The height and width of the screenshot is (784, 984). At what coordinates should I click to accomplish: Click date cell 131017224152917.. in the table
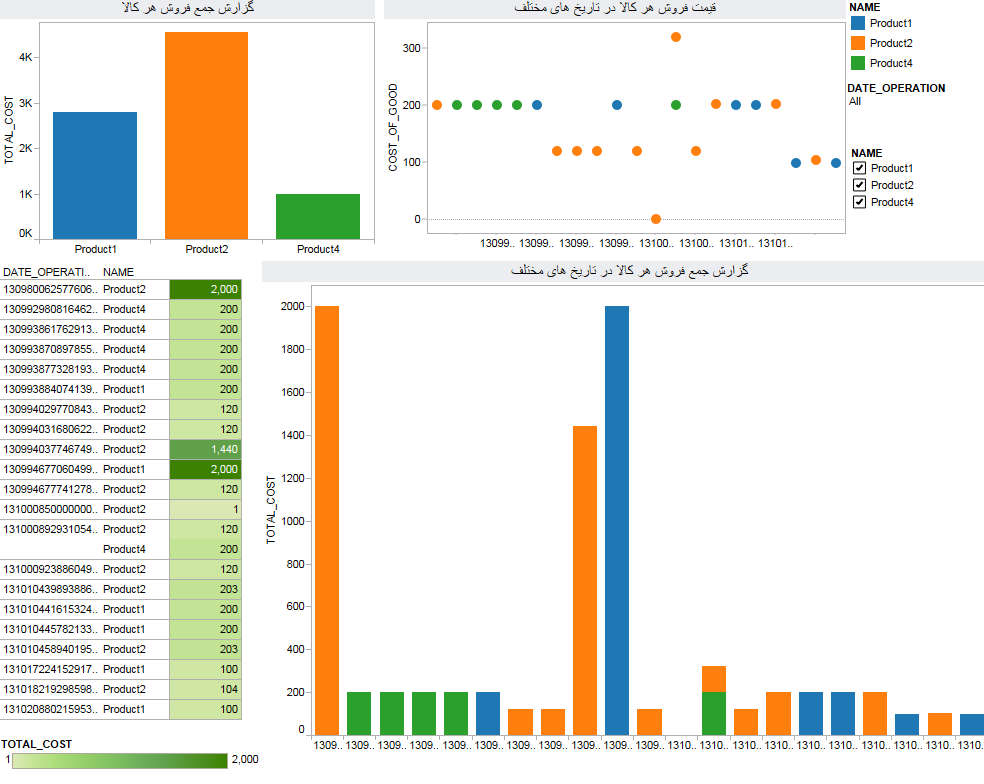pos(50,669)
